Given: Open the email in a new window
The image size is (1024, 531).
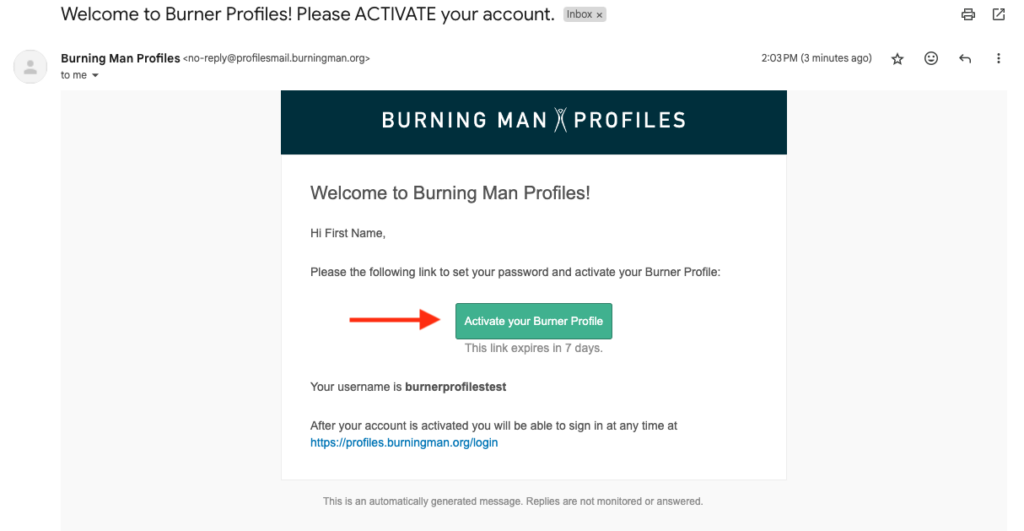Looking at the screenshot, I should (x=999, y=14).
